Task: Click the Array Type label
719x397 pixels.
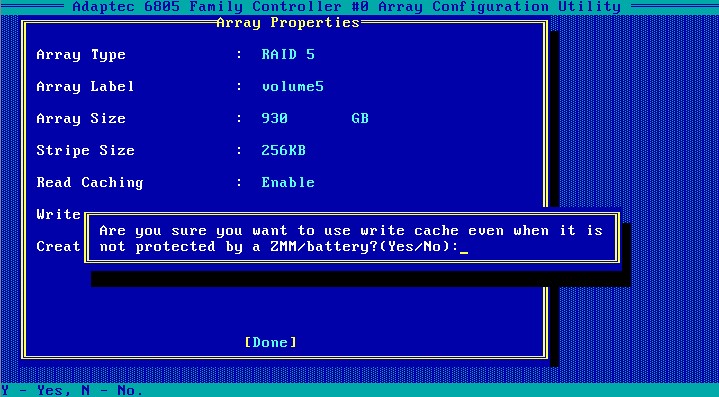Action: click(x=81, y=55)
